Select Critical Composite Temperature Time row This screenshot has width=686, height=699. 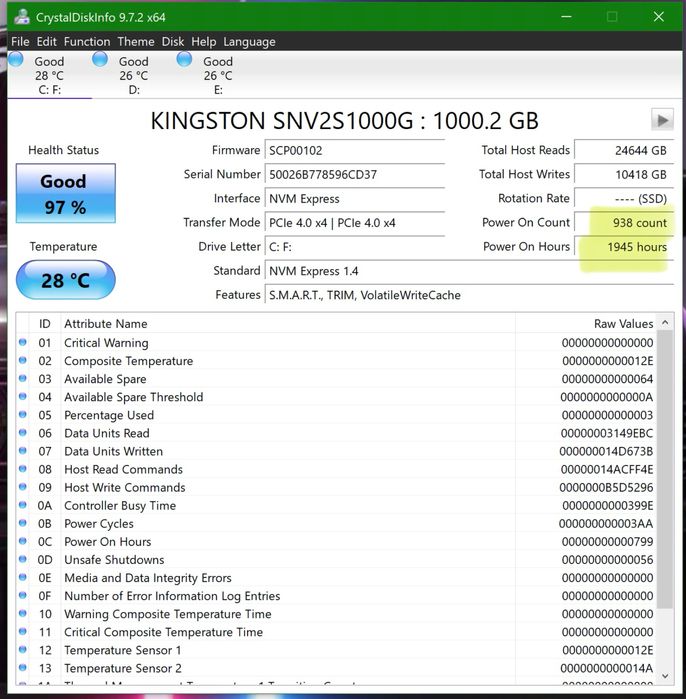[x=337, y=632]
